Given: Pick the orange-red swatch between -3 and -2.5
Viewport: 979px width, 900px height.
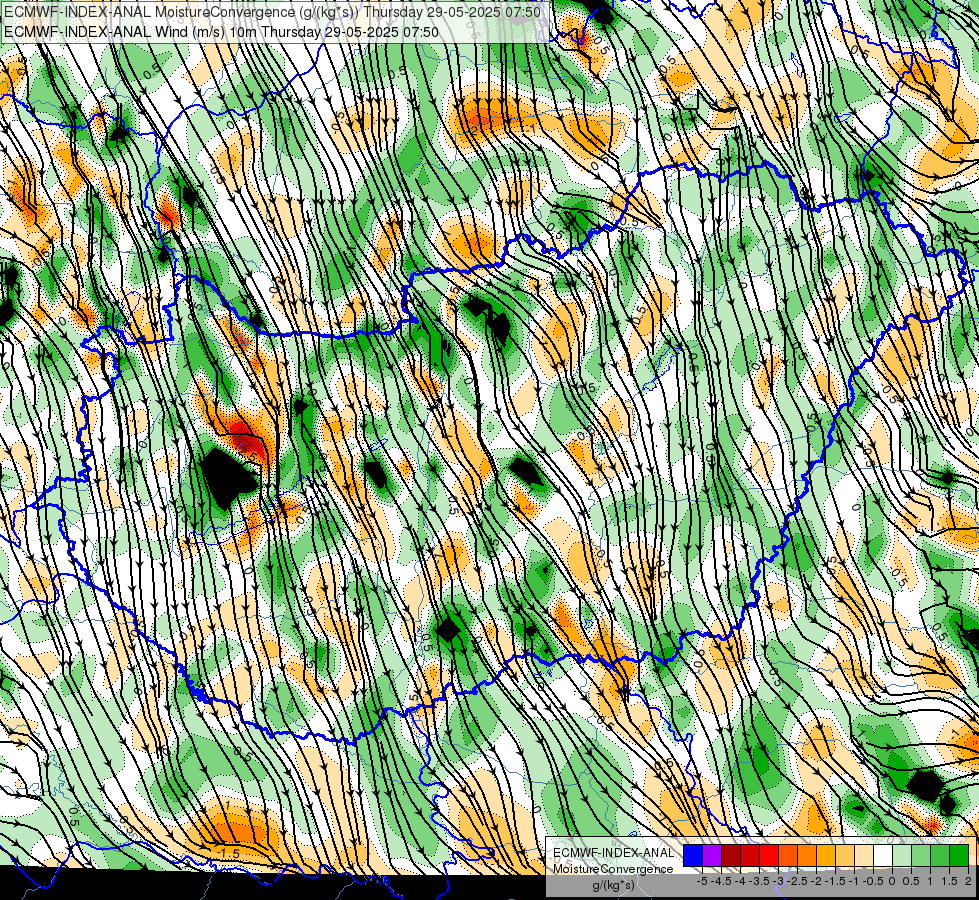Looking at the screenshot, I should point(788,856).
